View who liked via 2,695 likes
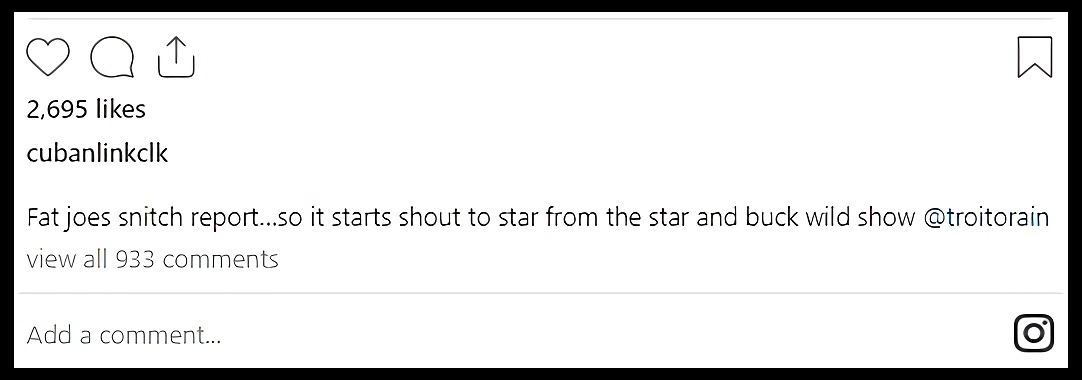Viewport: 1082px width, 380px height. pyautogui.click(x=86, y=109)
